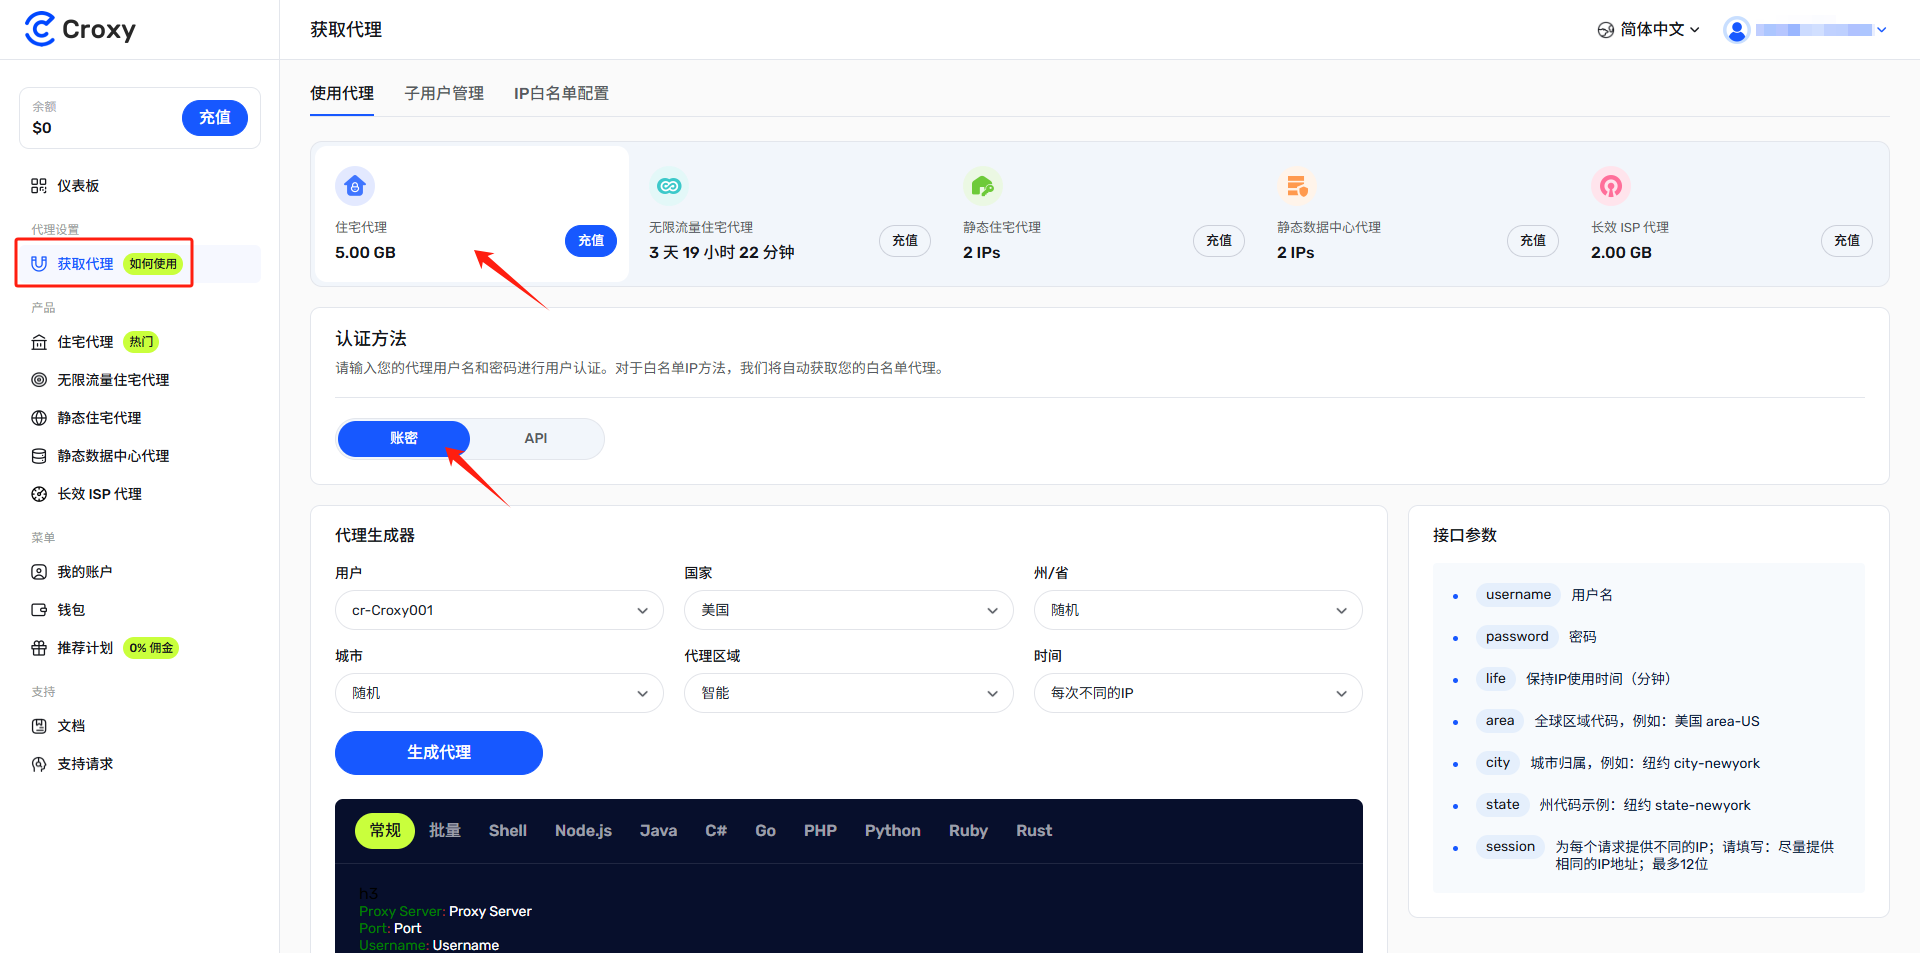
Task: Expand the account menu chevron
Action: pyautogui.click(x=1882, y=30)
